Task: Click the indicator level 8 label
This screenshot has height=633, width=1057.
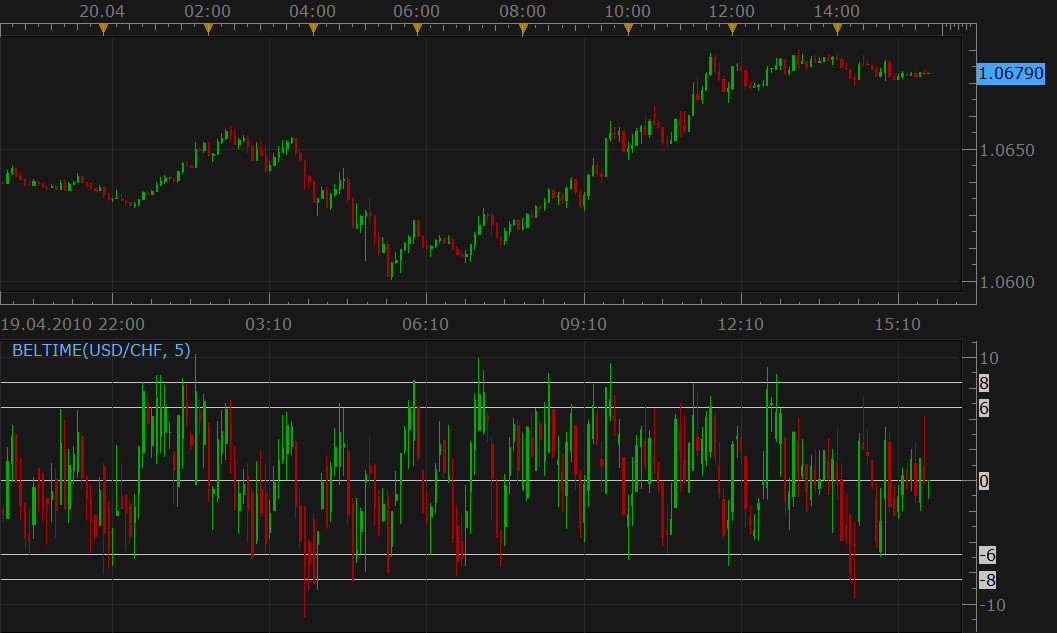Action: [x=984, y=383]
